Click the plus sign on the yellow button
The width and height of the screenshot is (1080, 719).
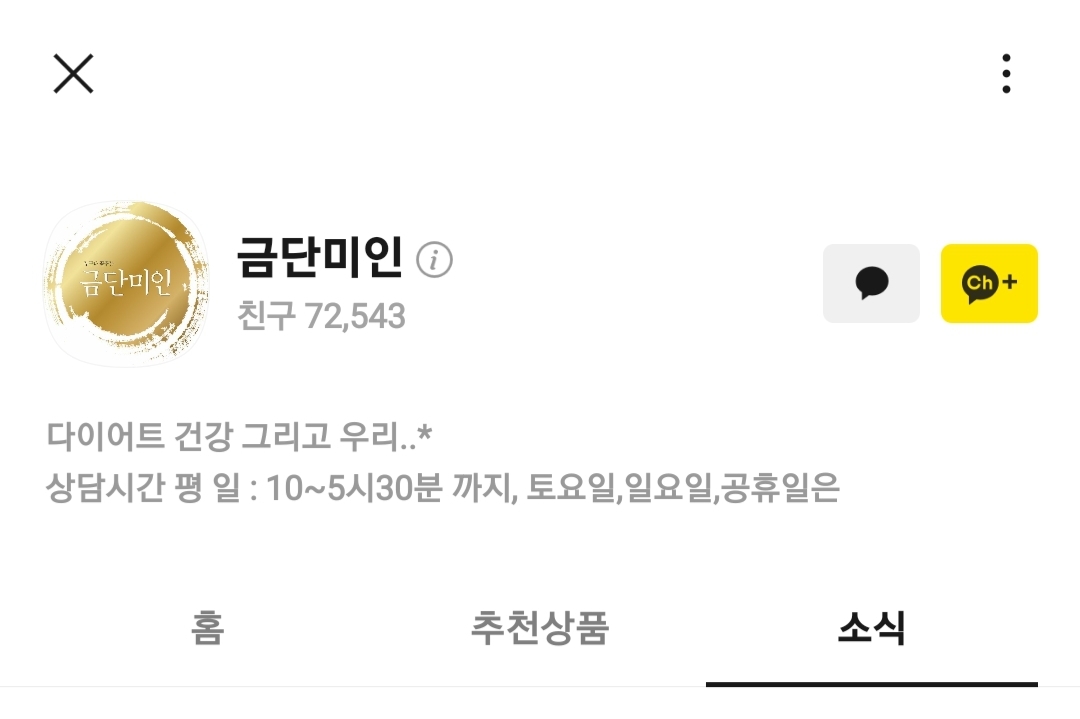pyautogui.click(x=1010, y=282)
